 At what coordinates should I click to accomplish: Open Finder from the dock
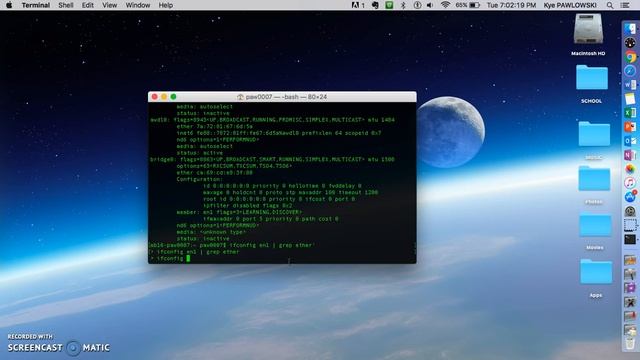630,29
